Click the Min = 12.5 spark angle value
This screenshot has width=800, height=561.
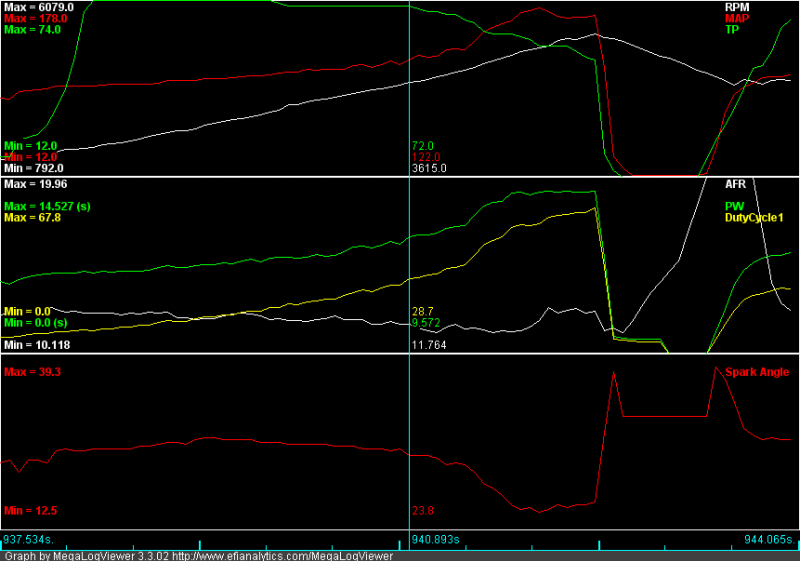coord(31,511)
